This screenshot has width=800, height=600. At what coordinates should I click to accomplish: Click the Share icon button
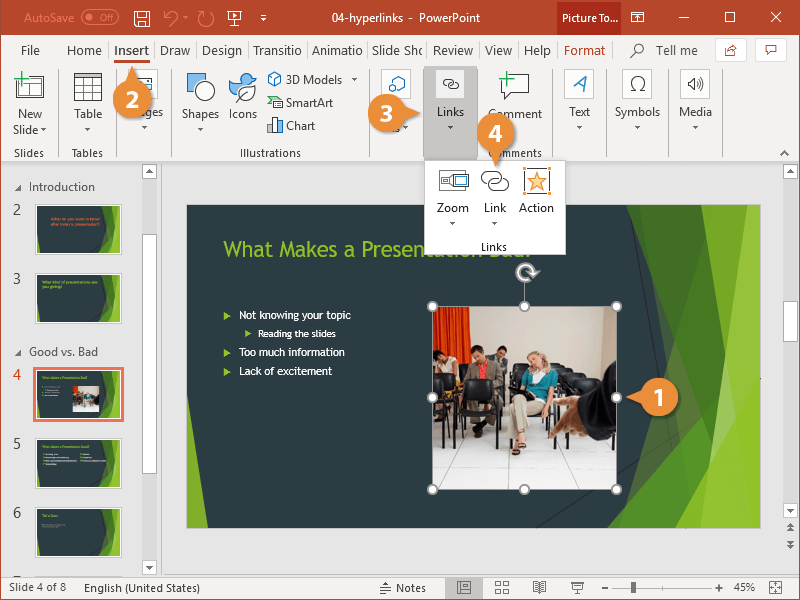click(x=731, y=50)
